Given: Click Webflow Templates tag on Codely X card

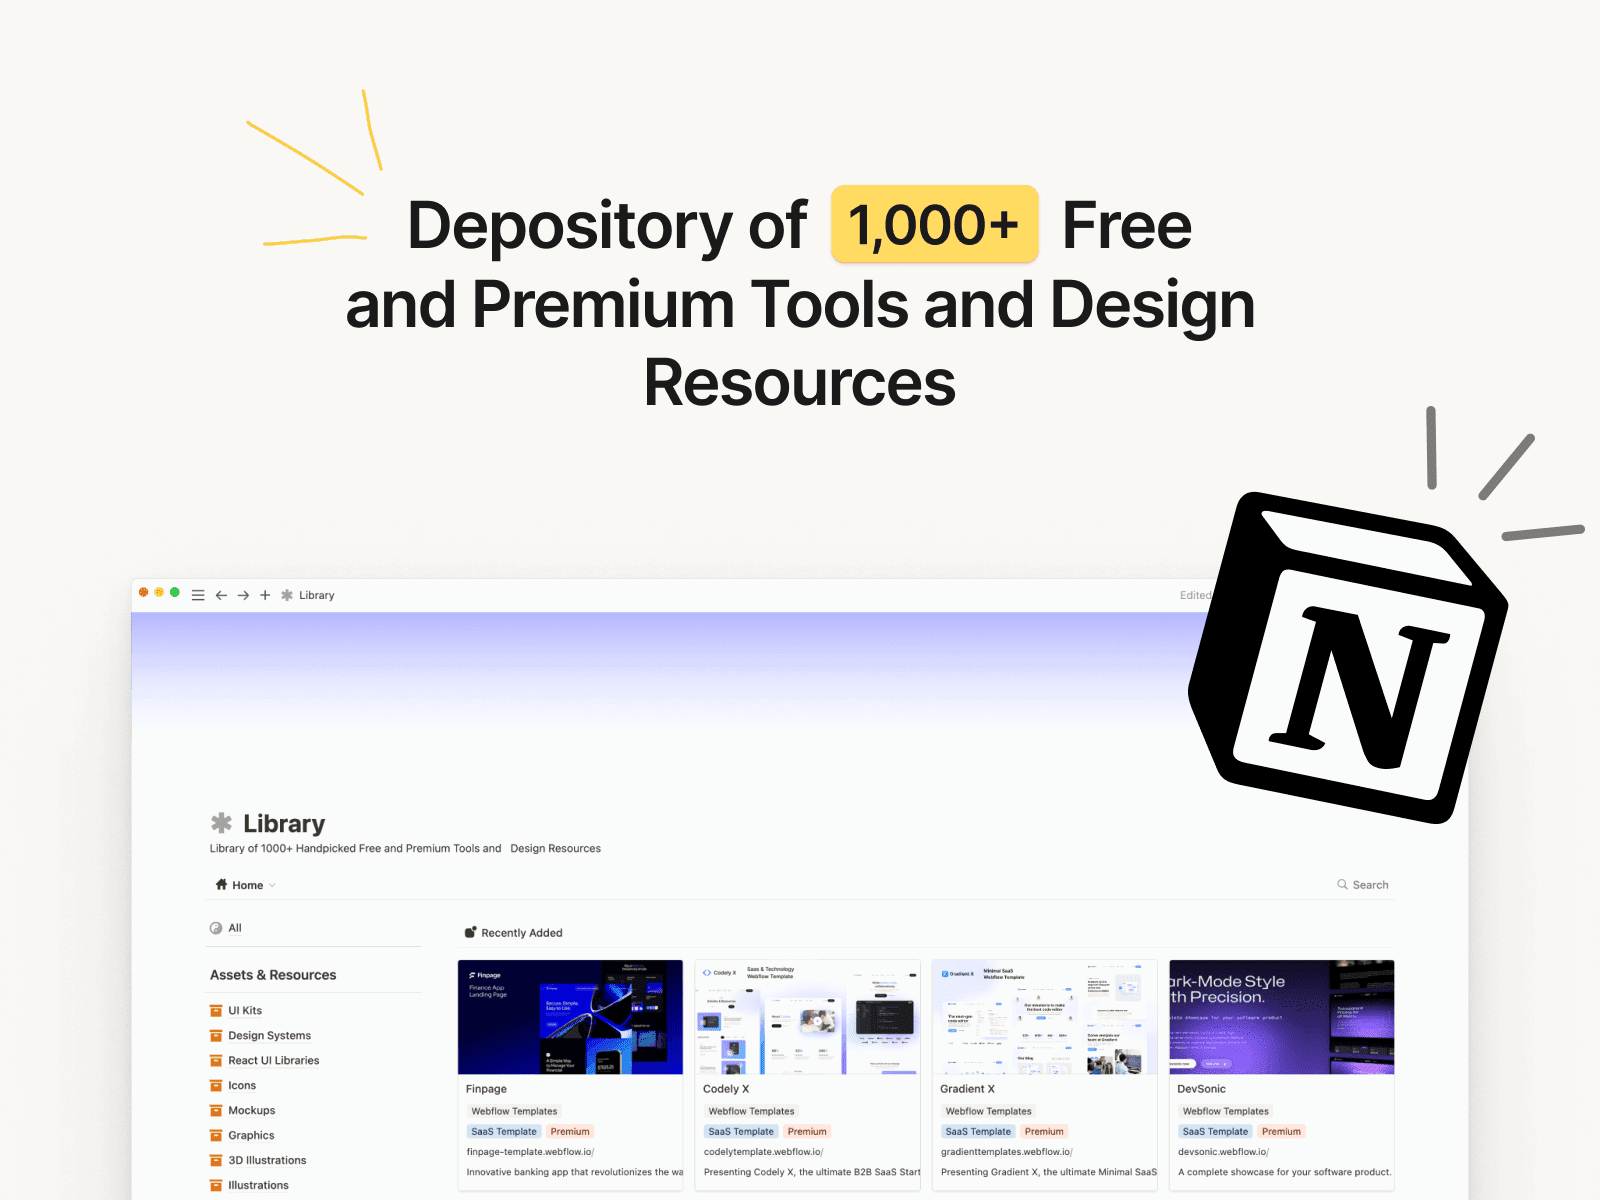Looking at the screenshot, I should [751, 1111].
